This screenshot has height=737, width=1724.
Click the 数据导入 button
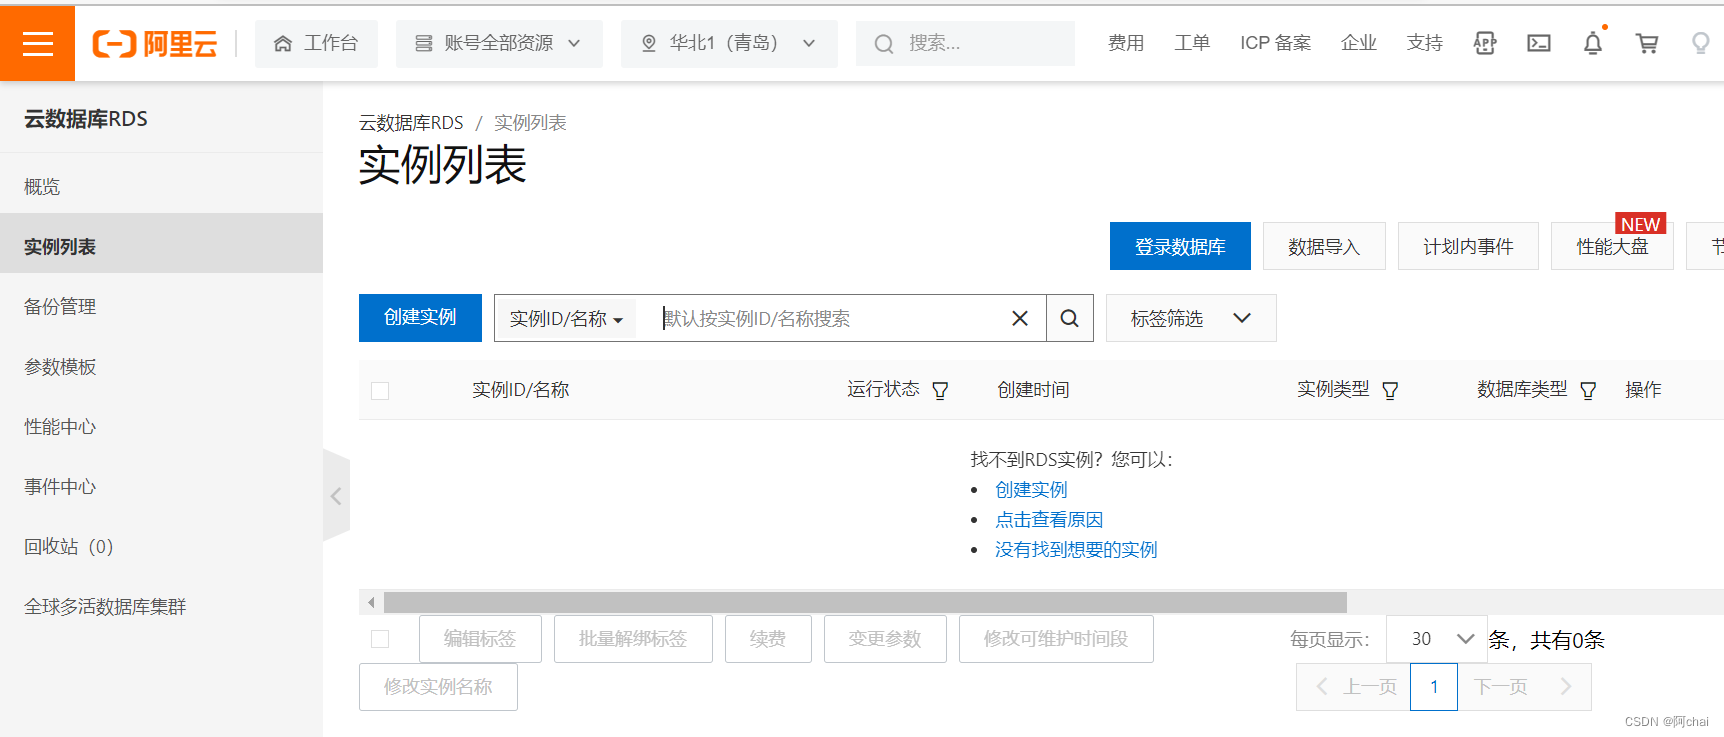point(1324,246)
